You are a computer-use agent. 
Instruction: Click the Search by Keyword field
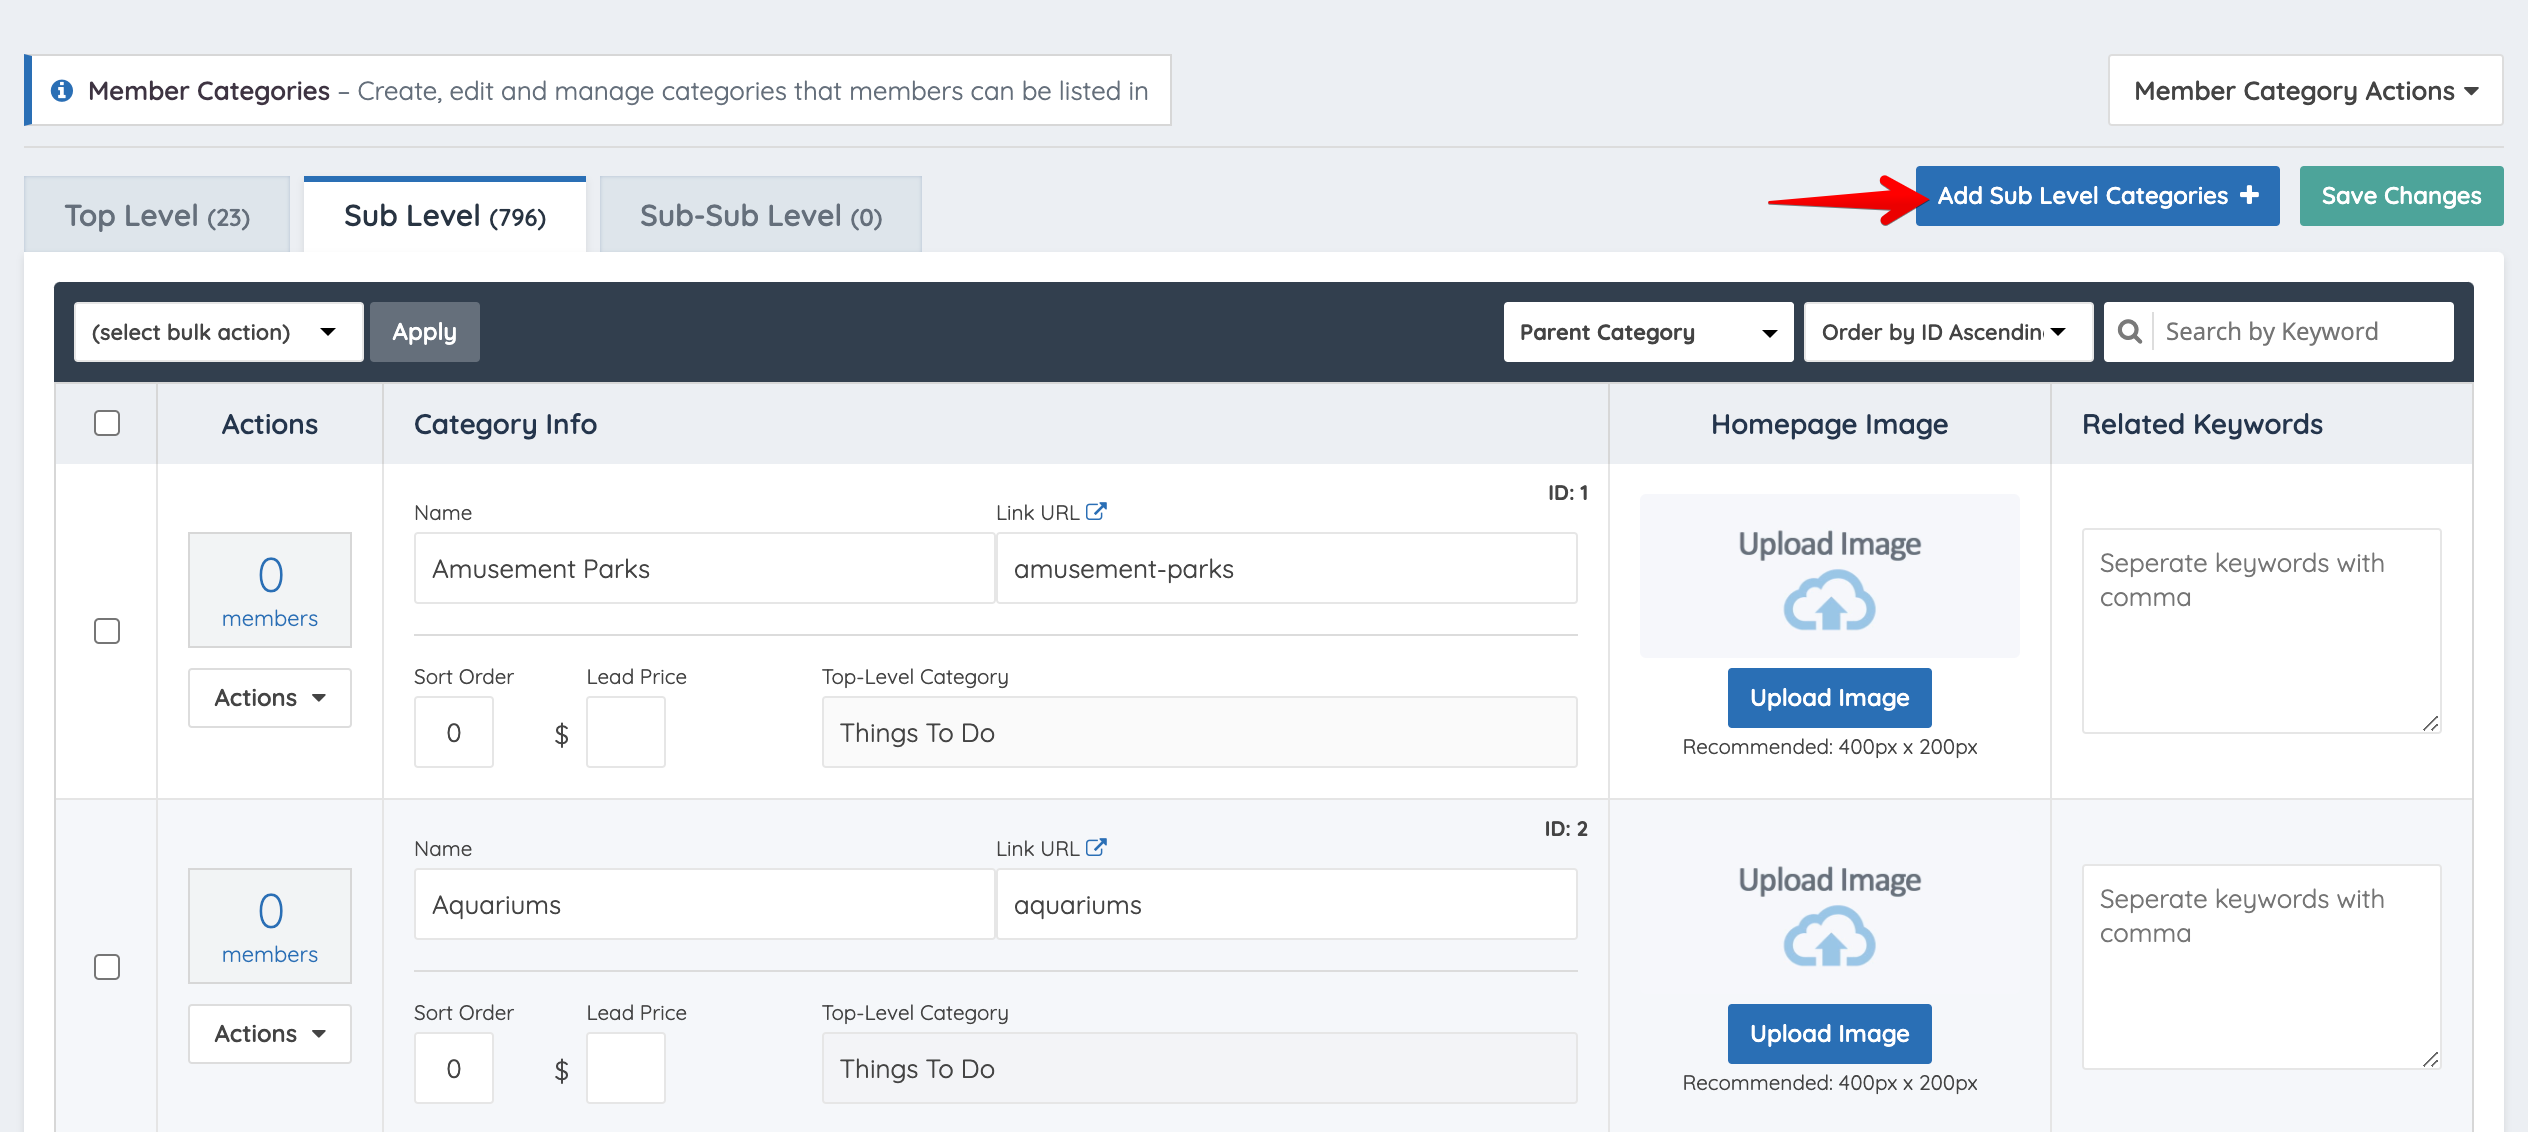click(x=2300, y=332)
